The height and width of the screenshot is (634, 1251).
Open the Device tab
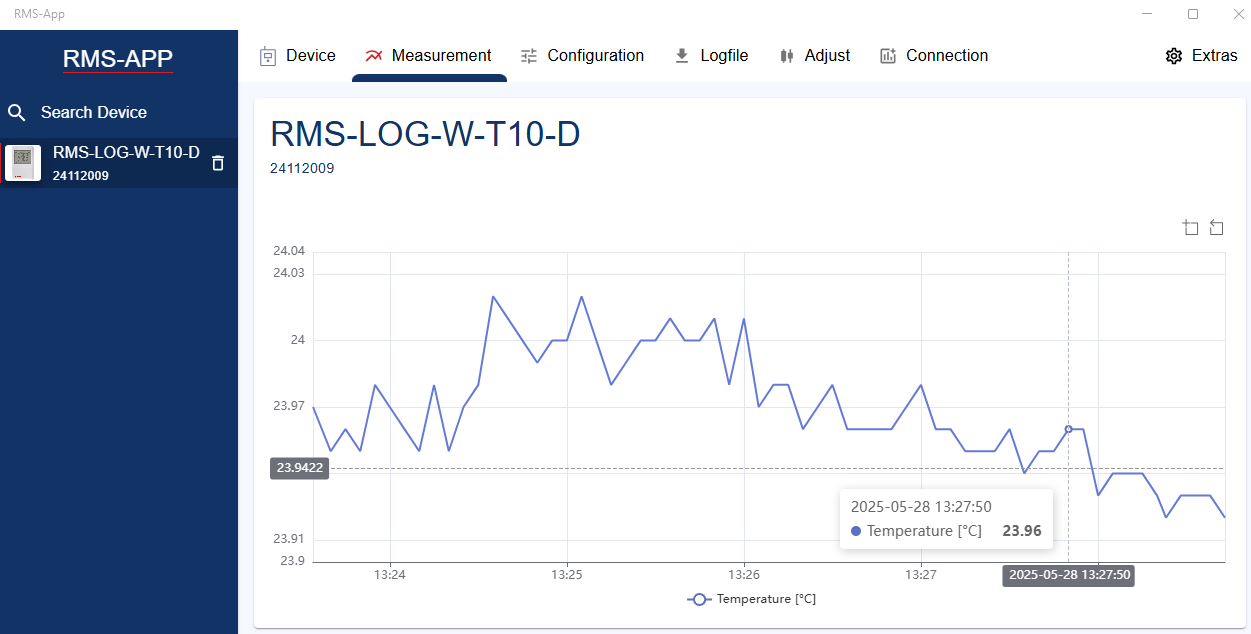pyautogui.click(x=297, y=56)
